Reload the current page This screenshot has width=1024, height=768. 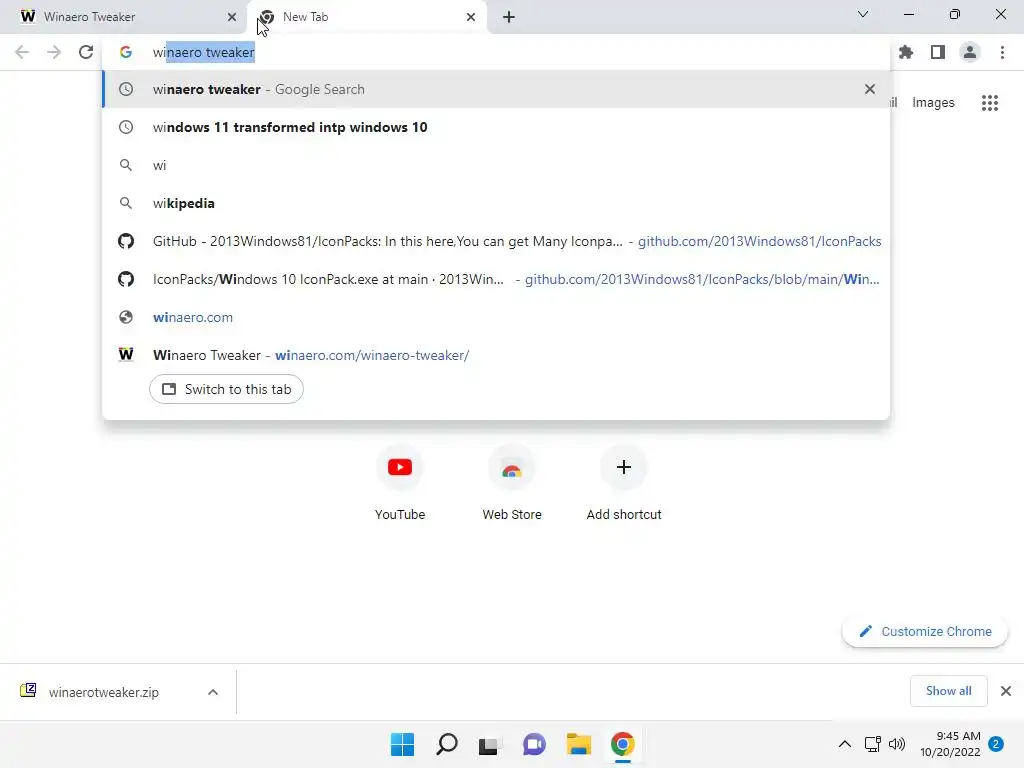click(86, 52)
